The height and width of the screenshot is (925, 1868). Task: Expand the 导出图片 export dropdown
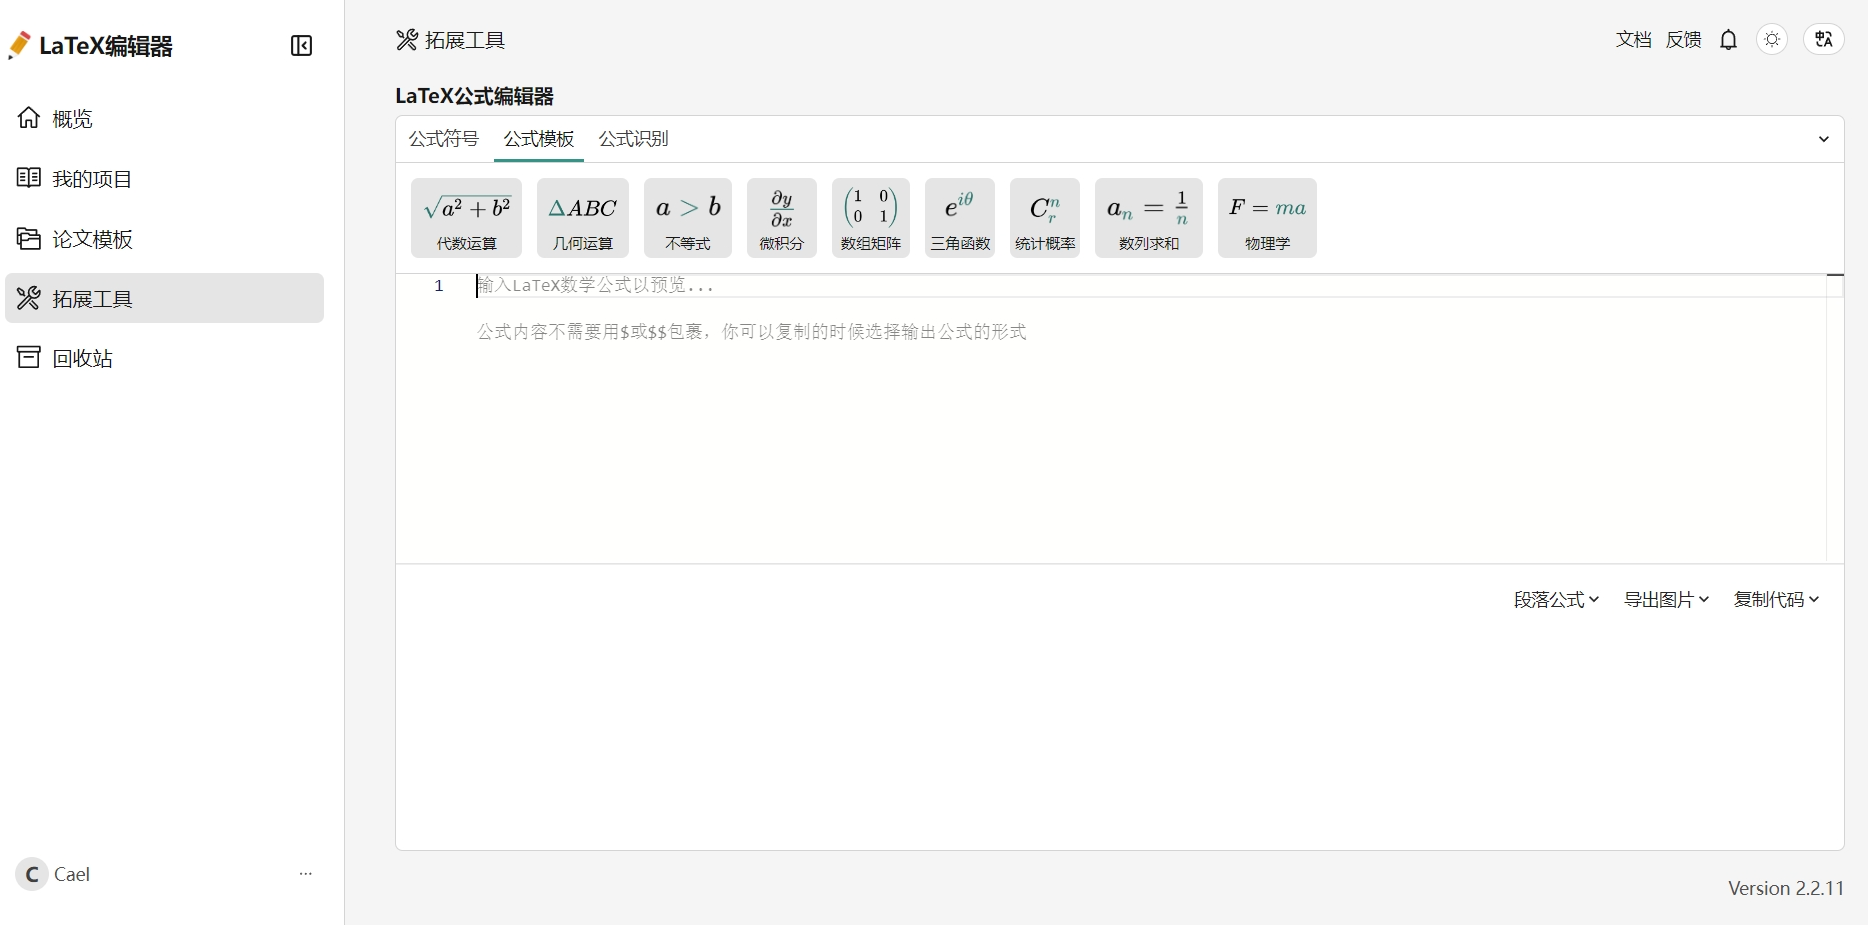coord(1666,600)
